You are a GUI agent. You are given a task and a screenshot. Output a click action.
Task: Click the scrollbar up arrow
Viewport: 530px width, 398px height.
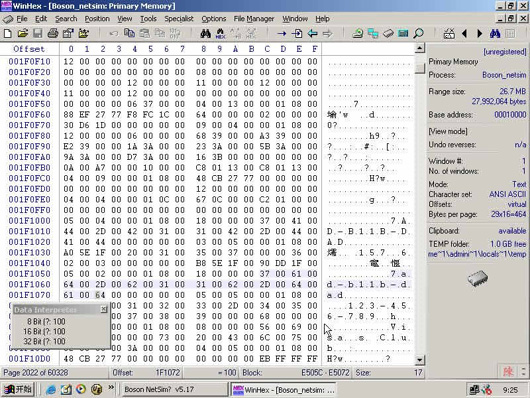tap(419, 48)
